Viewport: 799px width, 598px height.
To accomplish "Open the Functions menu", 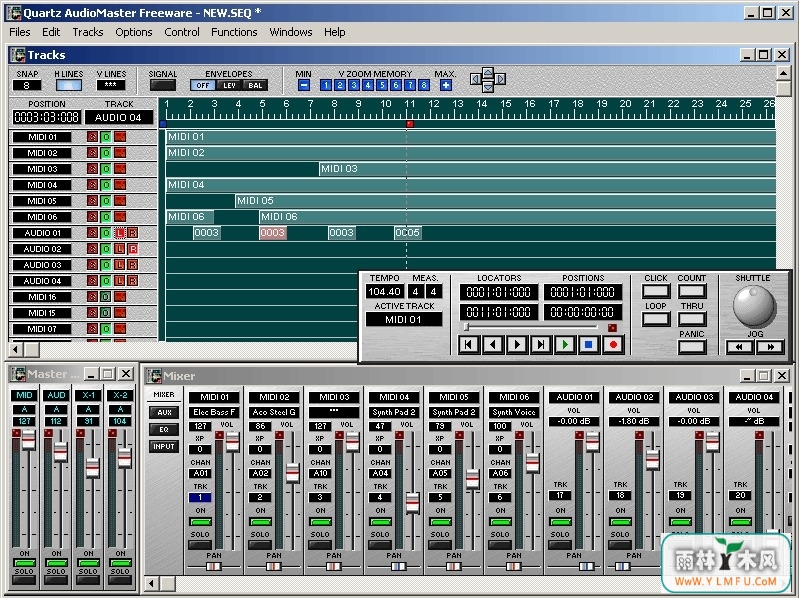I will click(234, 32).
